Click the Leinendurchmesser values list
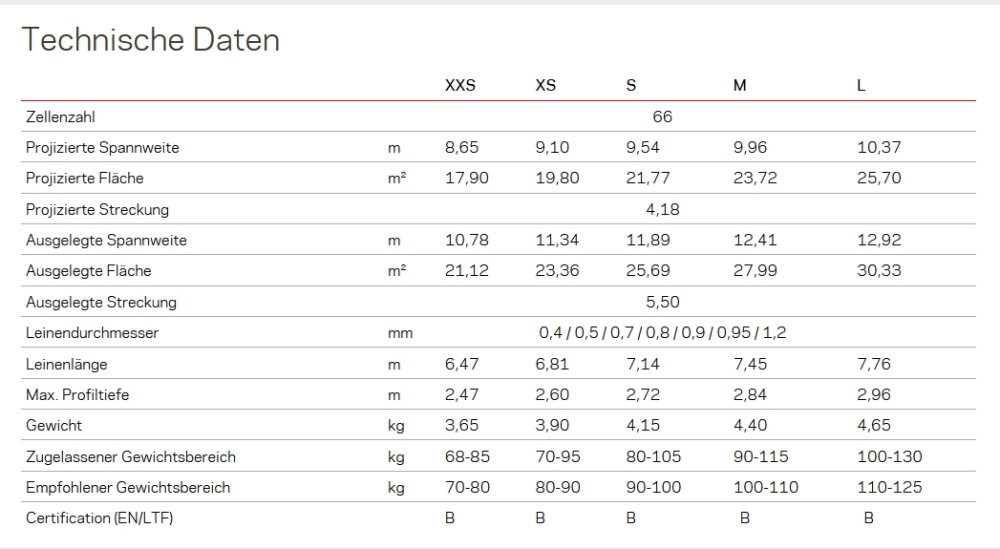 click(x=663, y=332)
